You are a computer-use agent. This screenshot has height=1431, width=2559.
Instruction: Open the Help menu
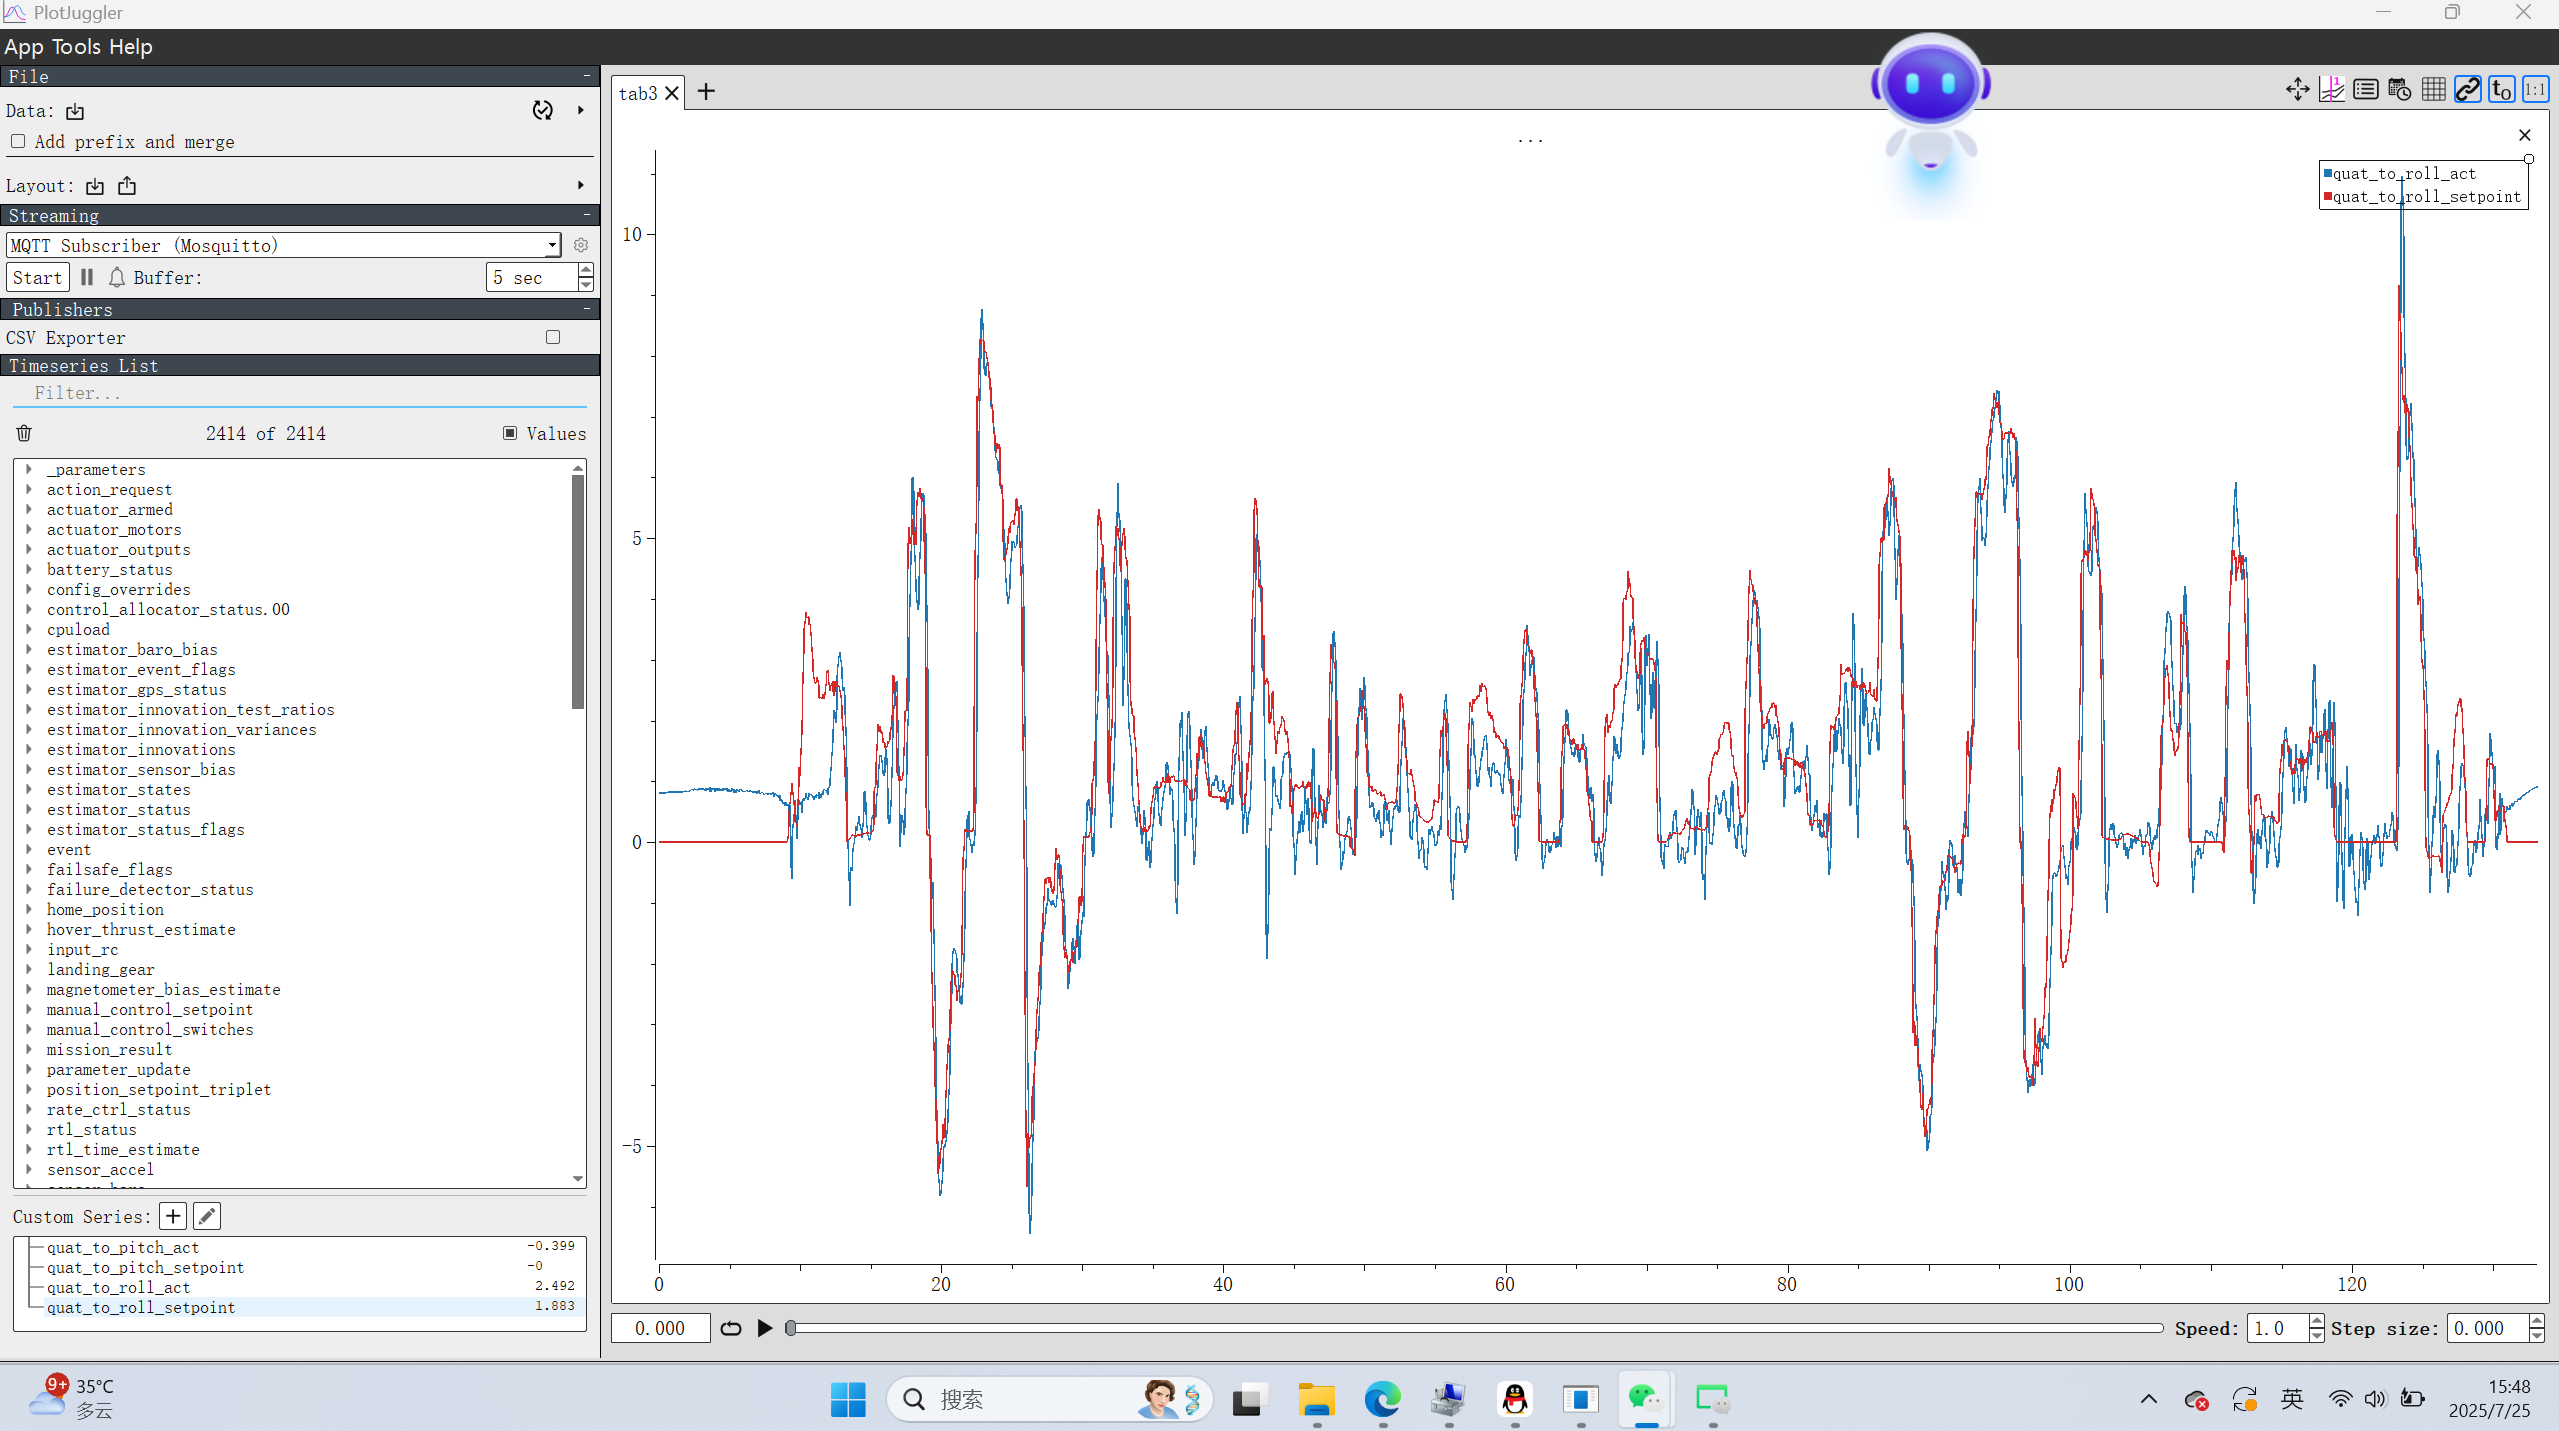point(131,47)
